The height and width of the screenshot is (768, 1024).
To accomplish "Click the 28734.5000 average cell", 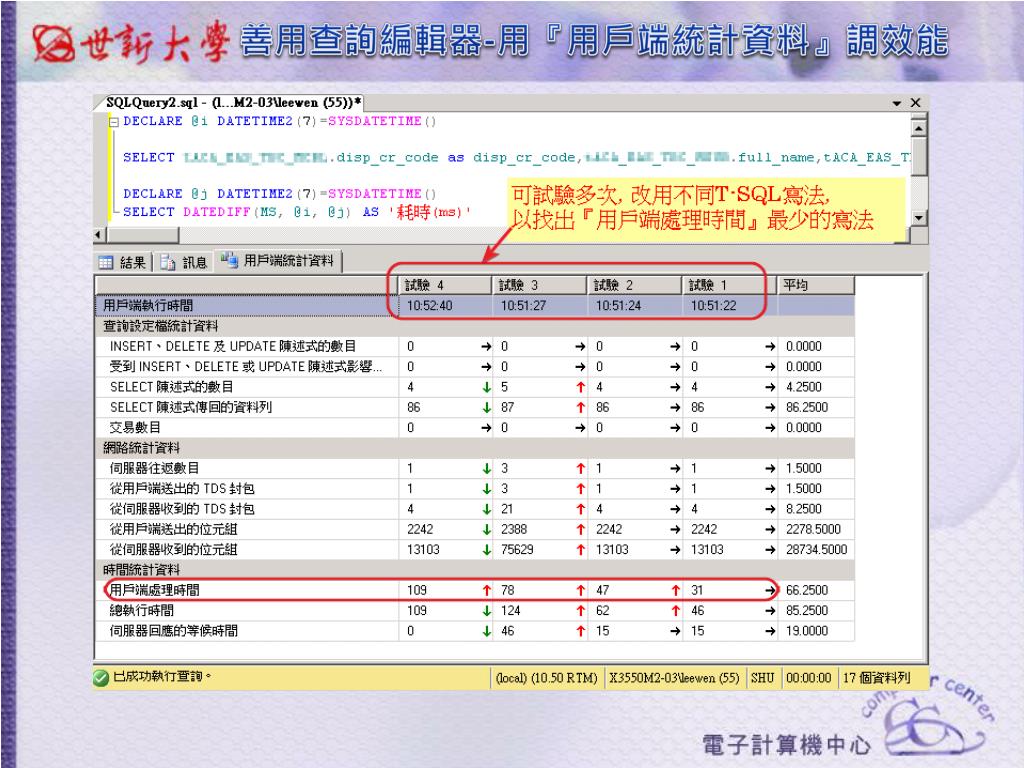I will coord(816,550).
